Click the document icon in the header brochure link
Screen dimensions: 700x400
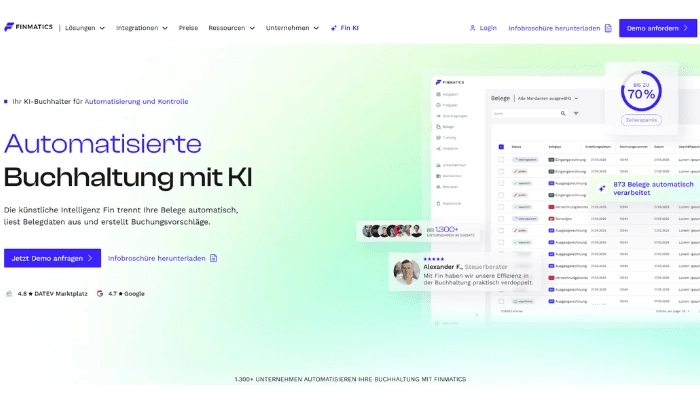608,28
